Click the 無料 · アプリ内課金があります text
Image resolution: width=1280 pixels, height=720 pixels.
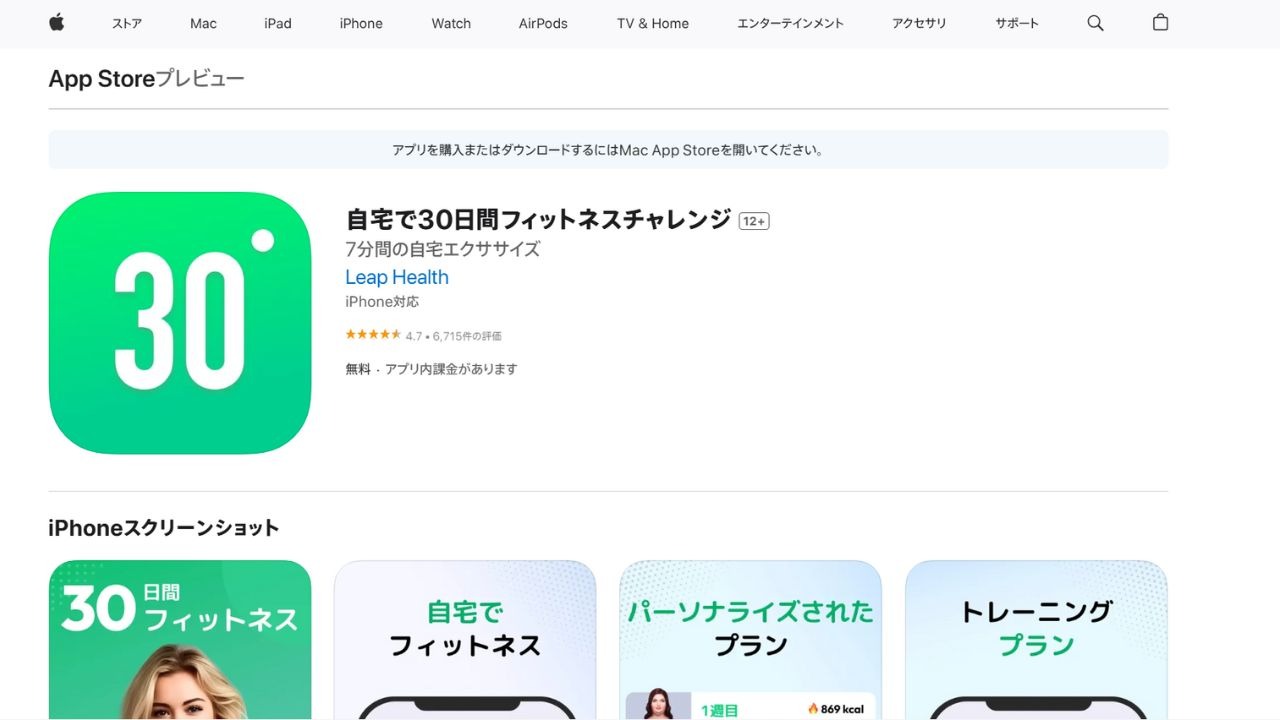[431, 369]
